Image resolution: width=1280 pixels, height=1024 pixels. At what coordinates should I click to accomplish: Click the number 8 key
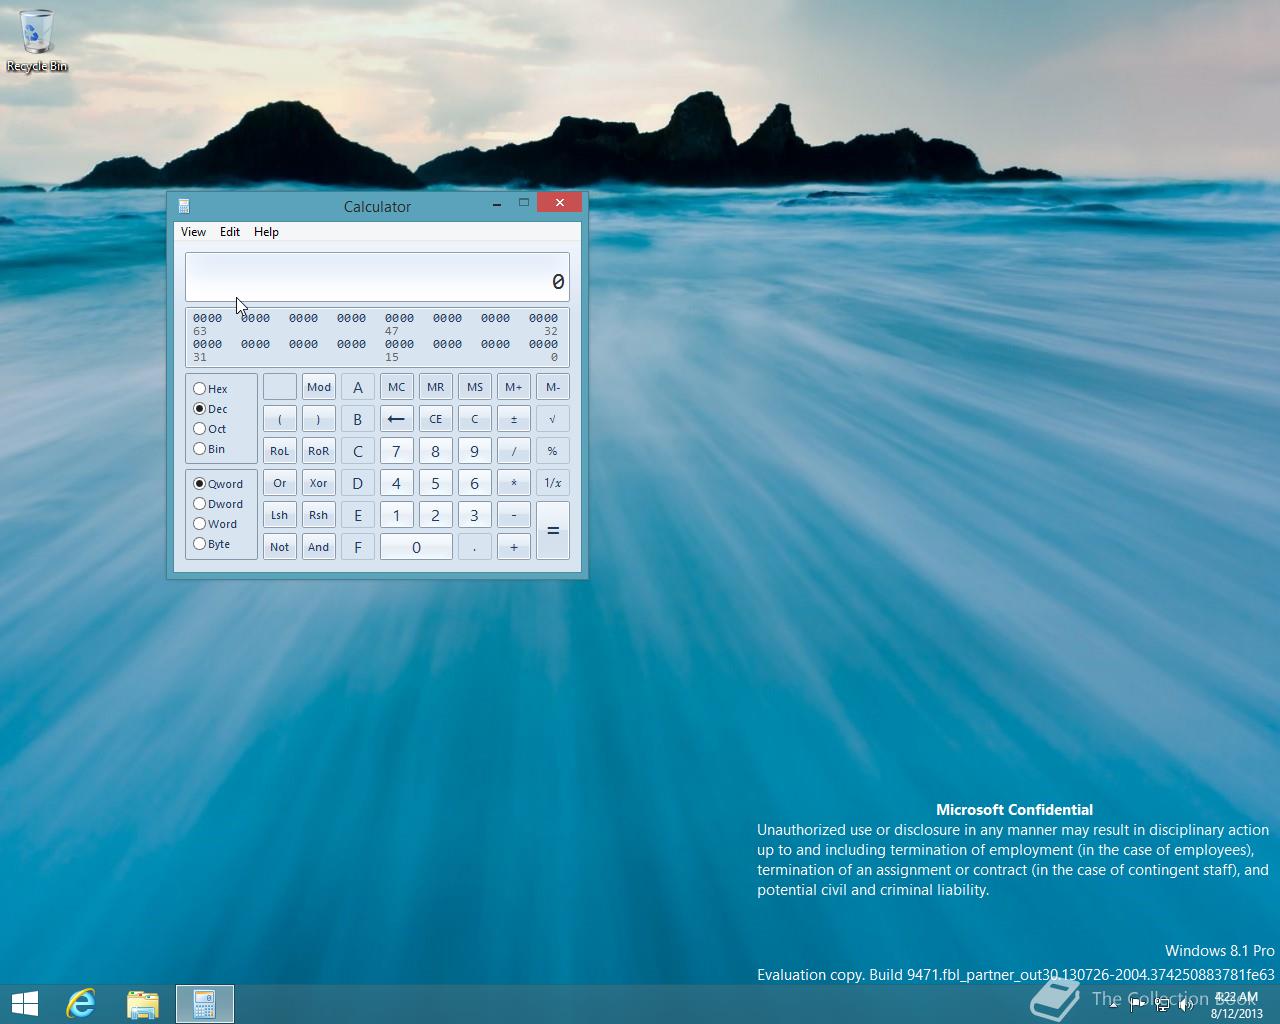click(435, 451)
